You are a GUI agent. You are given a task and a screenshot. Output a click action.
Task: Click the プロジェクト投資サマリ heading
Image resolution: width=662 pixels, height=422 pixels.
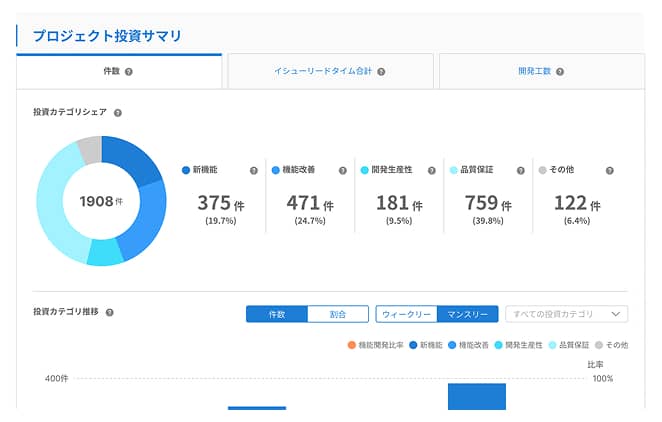click(x=107, y=36)
